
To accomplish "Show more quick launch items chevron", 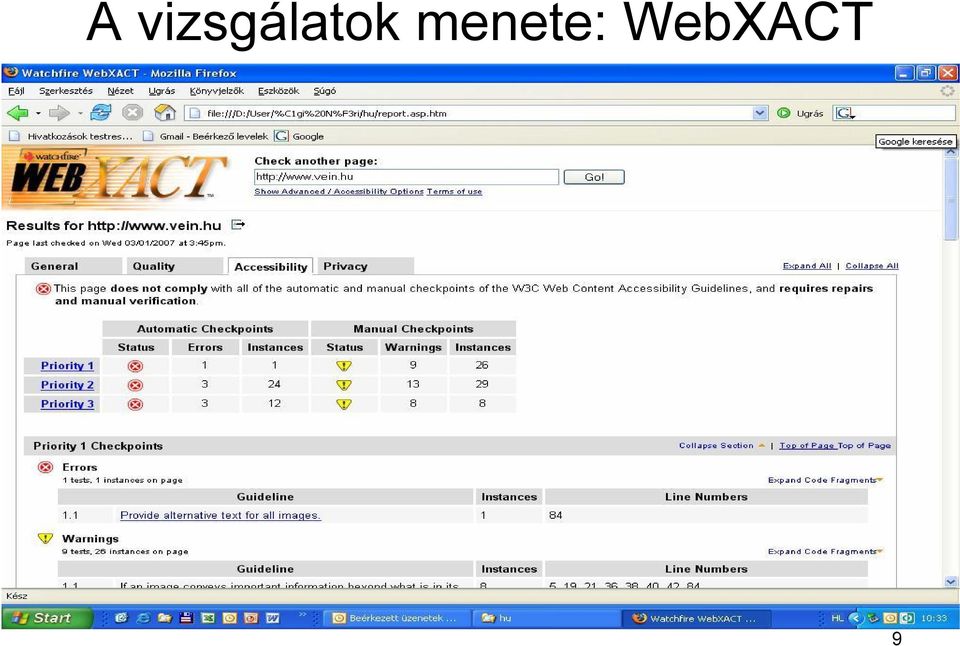I will coord(302,614).
